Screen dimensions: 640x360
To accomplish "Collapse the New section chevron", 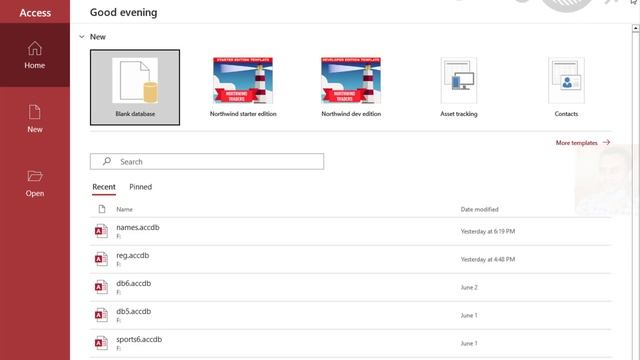I will click(82, 37).
